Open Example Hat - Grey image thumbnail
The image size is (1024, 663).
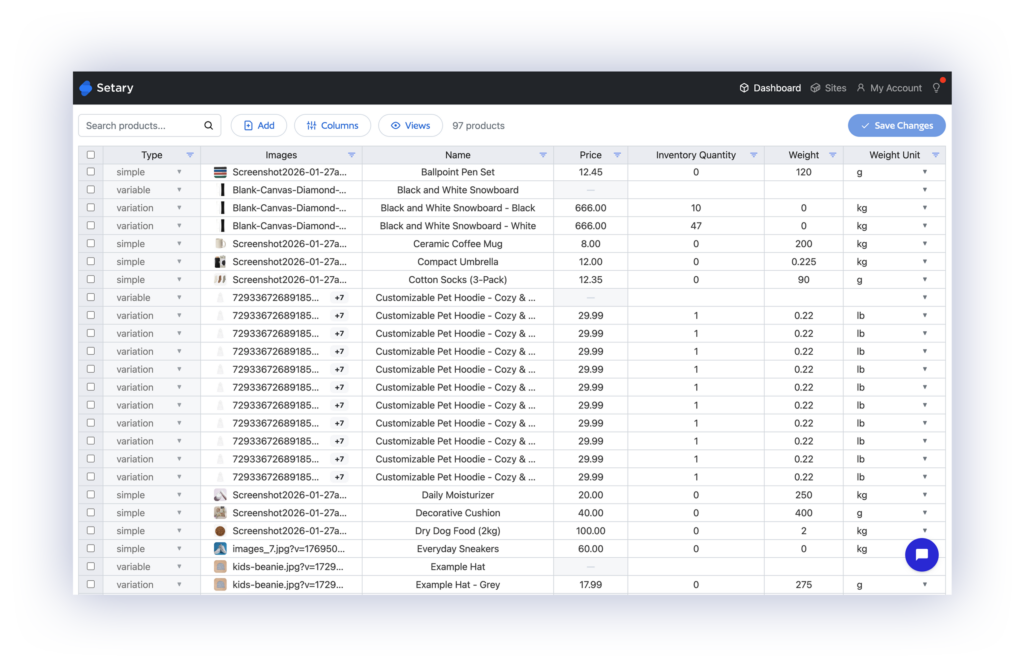point(220,585)
